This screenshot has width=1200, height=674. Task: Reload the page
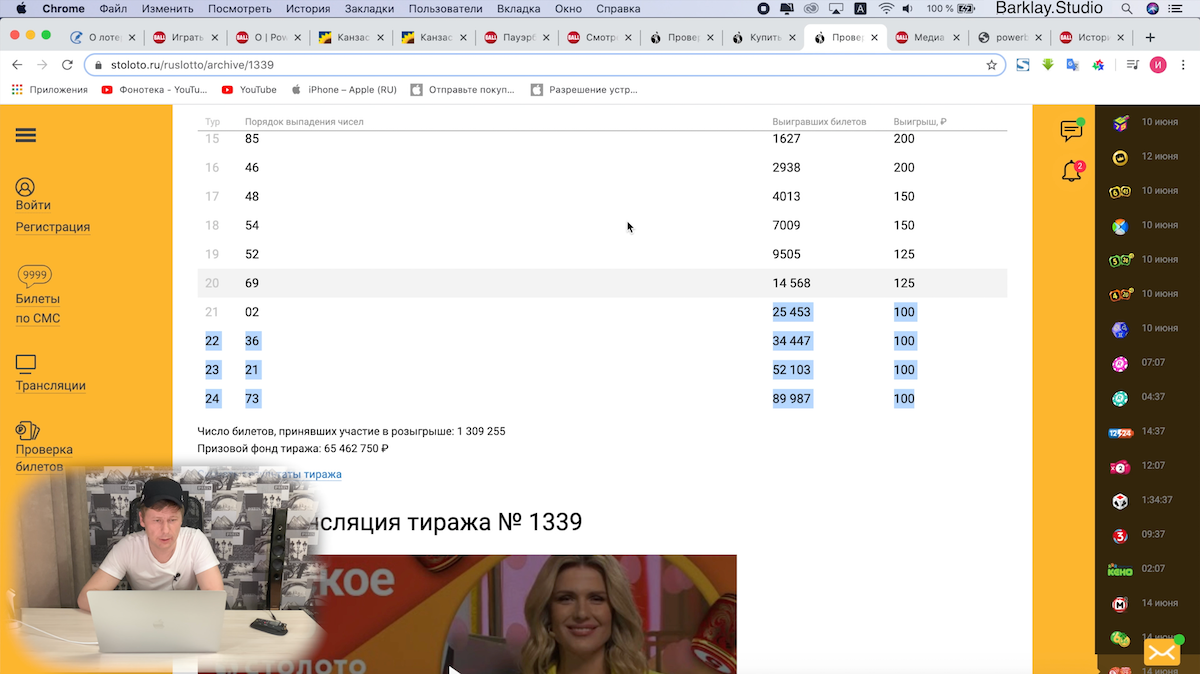[x=67, y=65]
